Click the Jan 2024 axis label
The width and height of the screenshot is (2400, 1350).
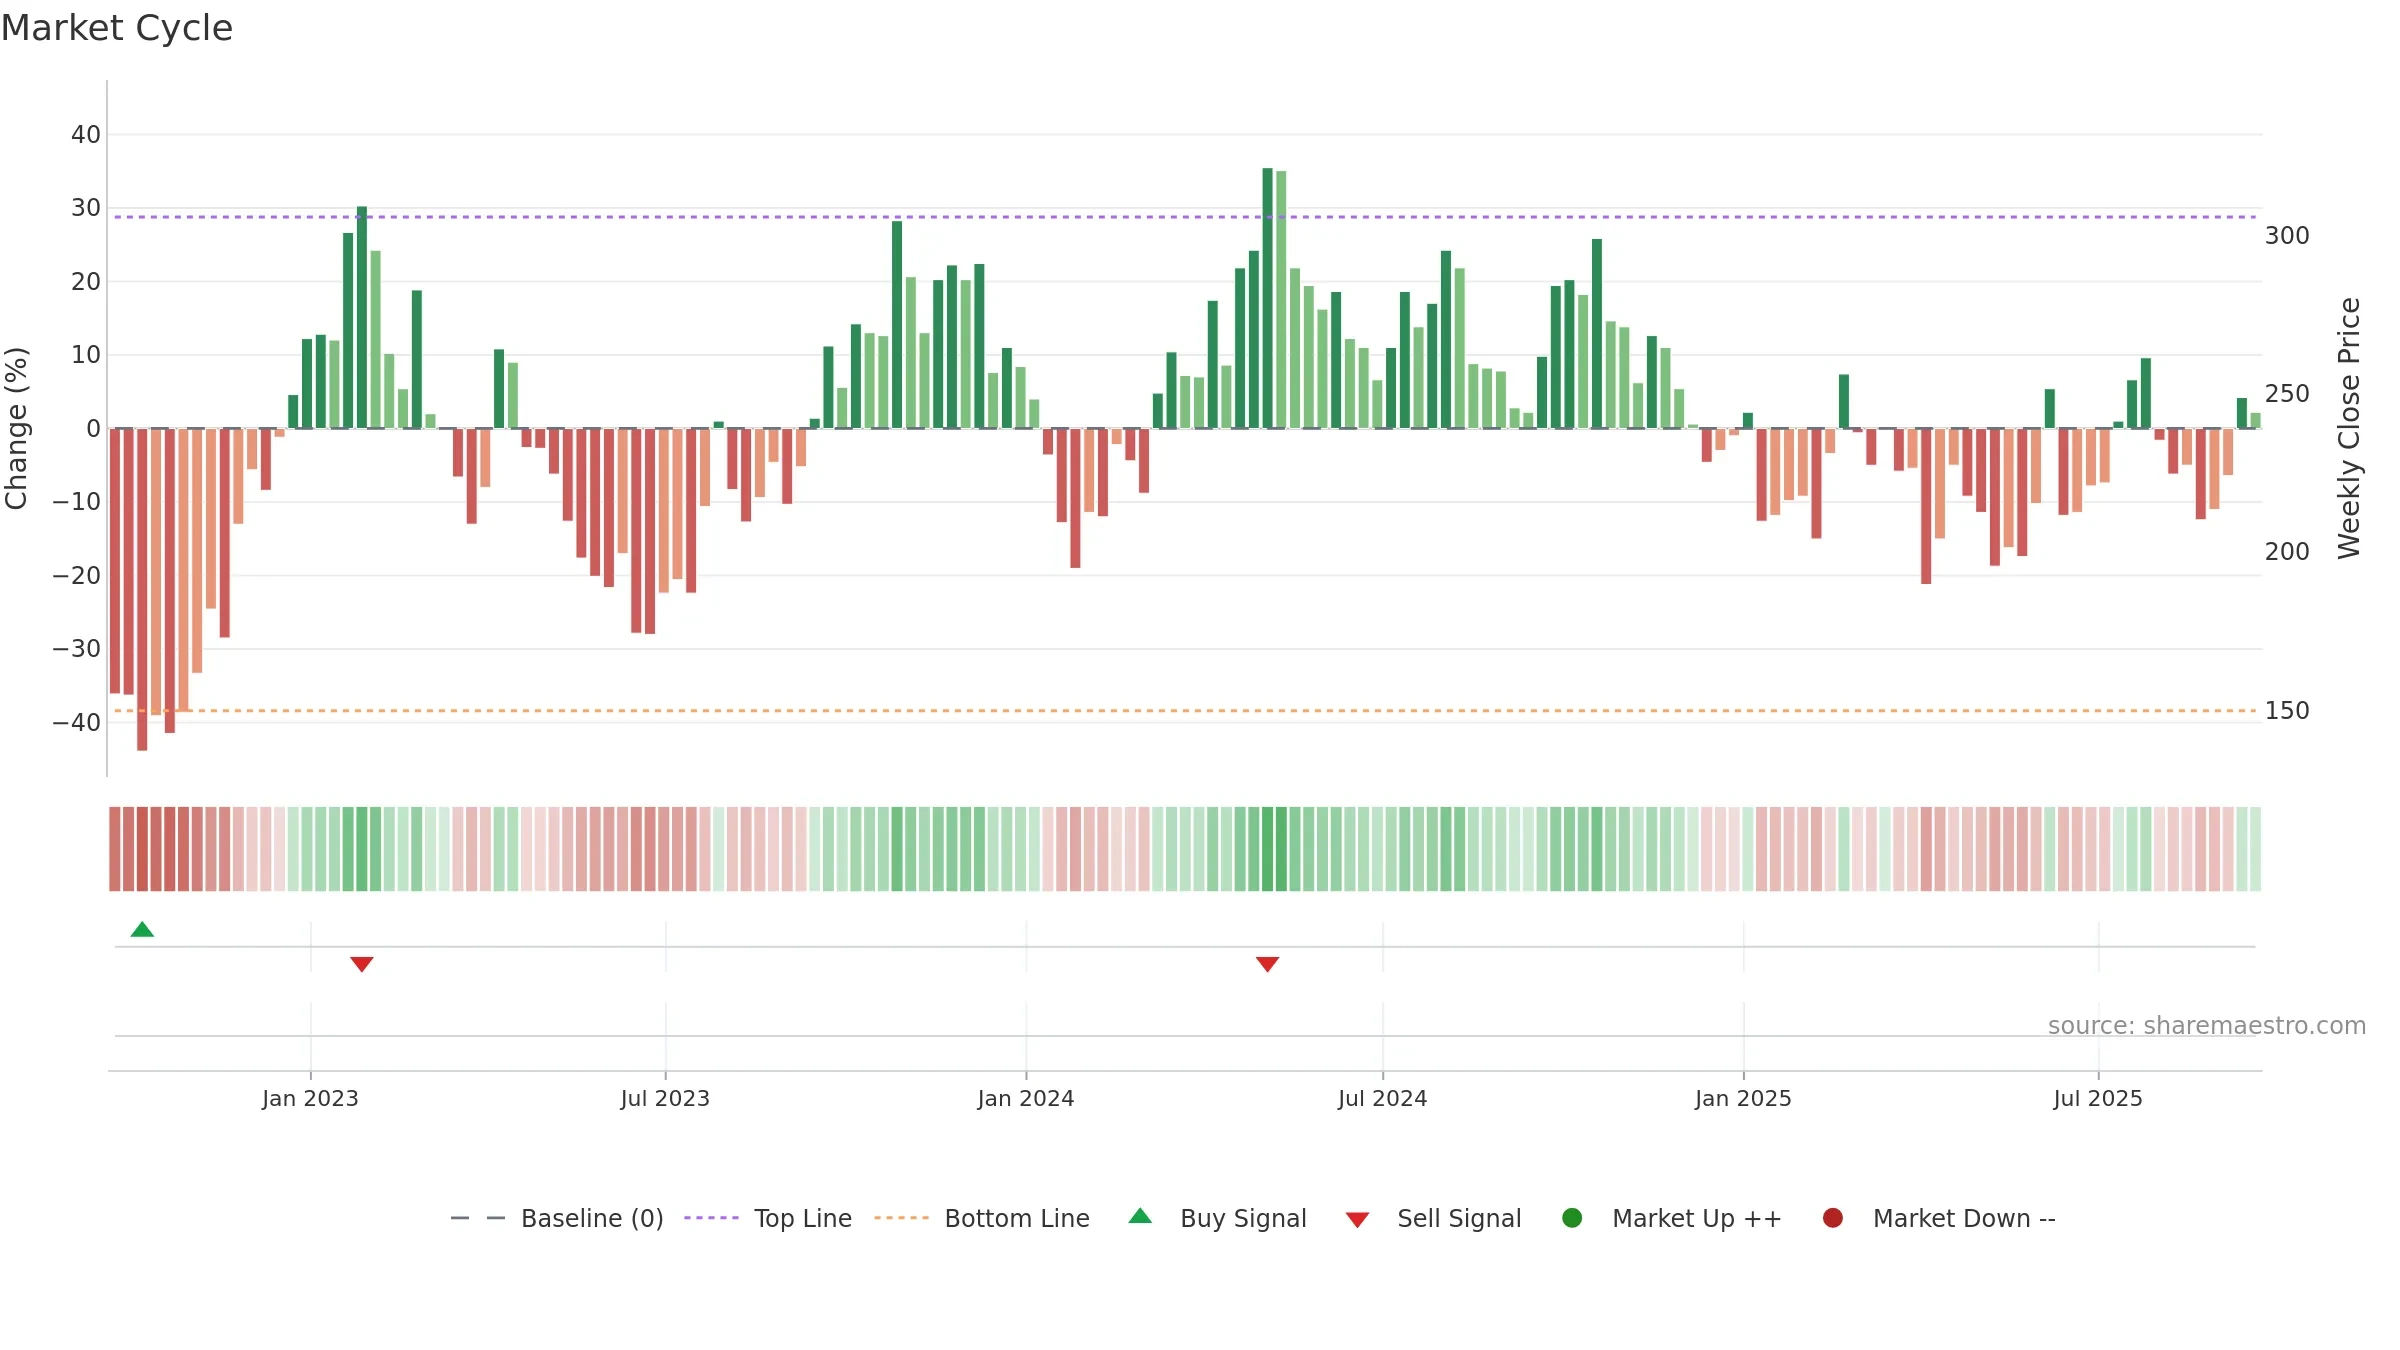click(1026, 1098)
